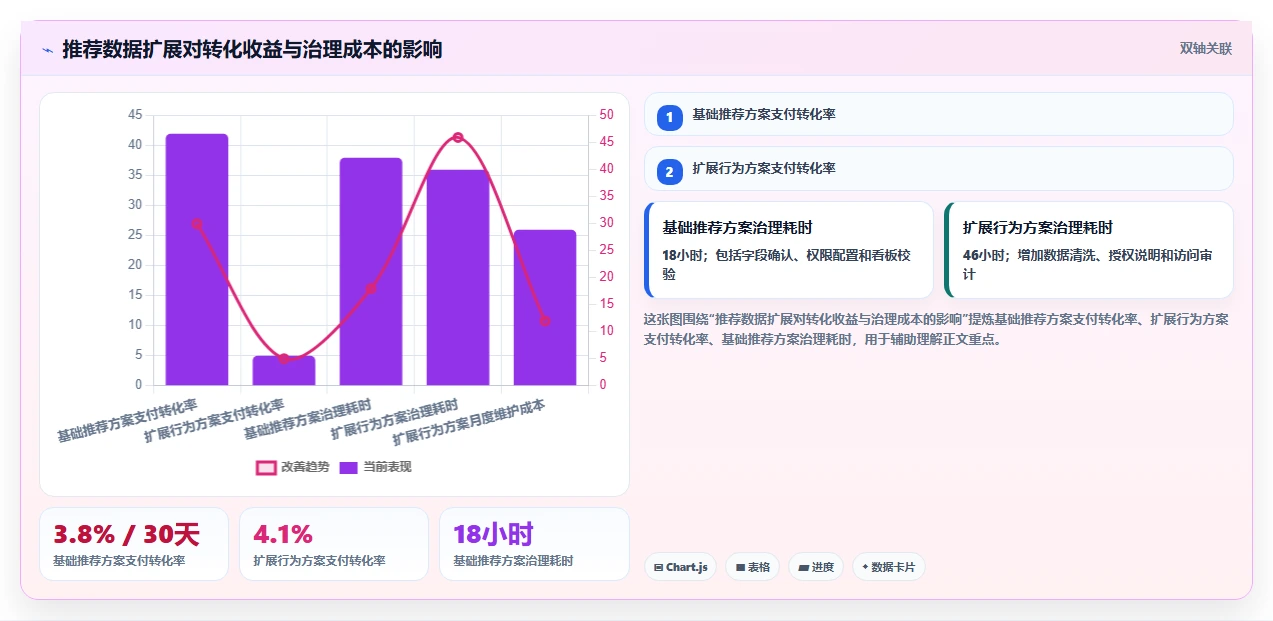Click the blue number 1 badge

pyautogui.click(x=670, y=117)
